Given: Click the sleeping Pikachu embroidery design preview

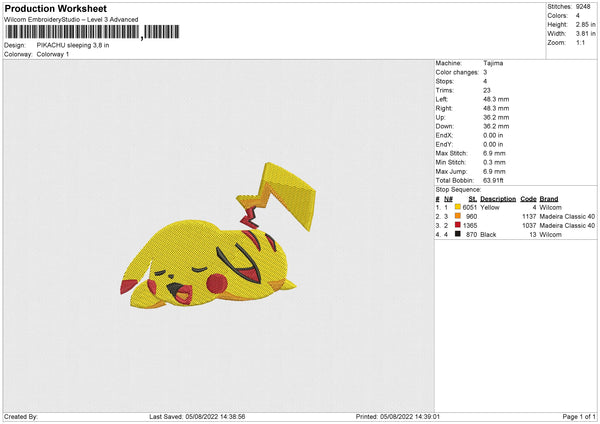Looking at the screenshot, I should [x=218, y=235].
